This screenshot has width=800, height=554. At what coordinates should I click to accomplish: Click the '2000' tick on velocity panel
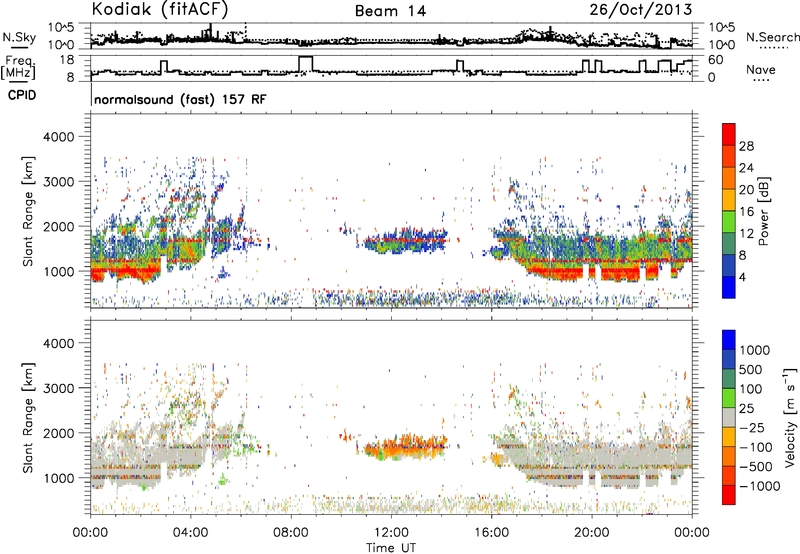58,433
